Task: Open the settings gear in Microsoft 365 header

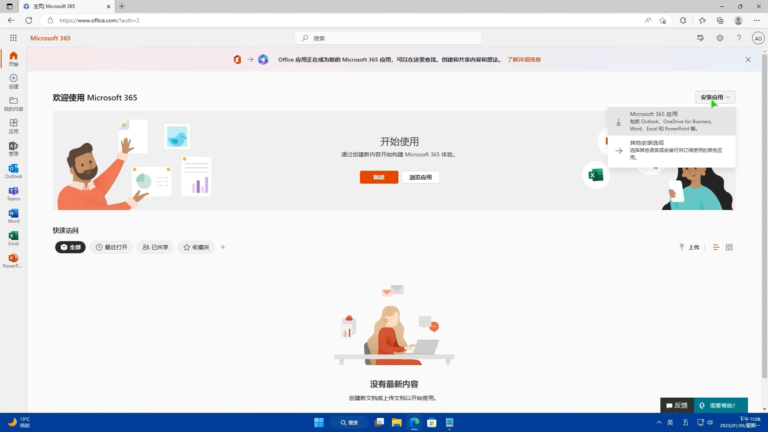Action: [720, 38]
